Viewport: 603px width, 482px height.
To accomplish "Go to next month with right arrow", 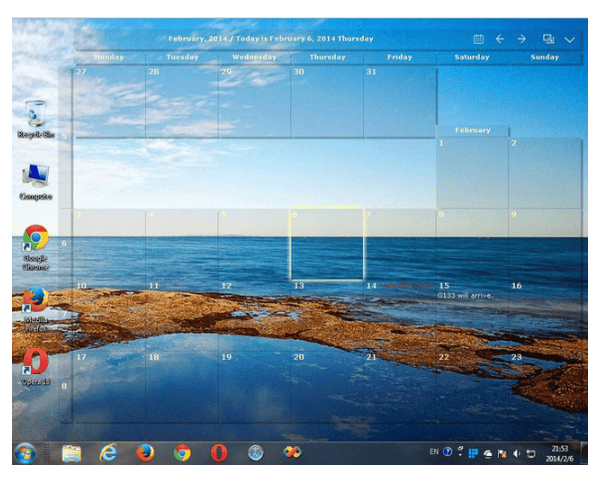I will [x=521, y=39].
